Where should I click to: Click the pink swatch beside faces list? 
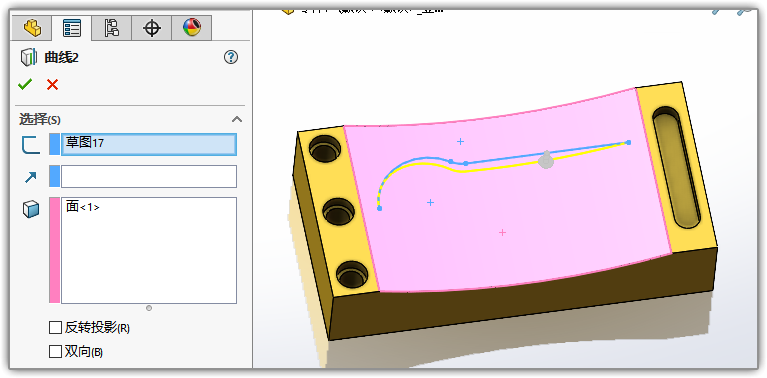coord(54,250)
